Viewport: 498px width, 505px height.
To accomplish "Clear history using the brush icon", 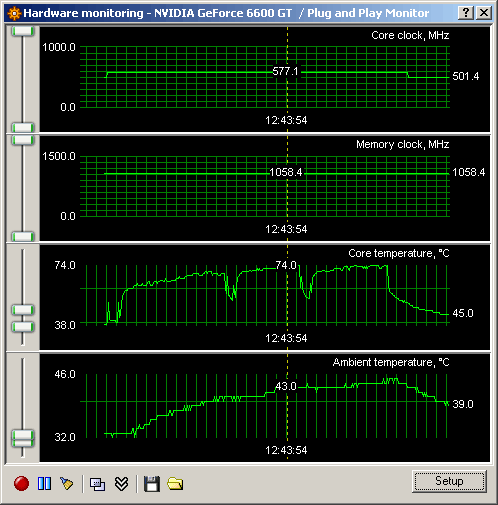I will pyautogui.click(x=67, y=483).
